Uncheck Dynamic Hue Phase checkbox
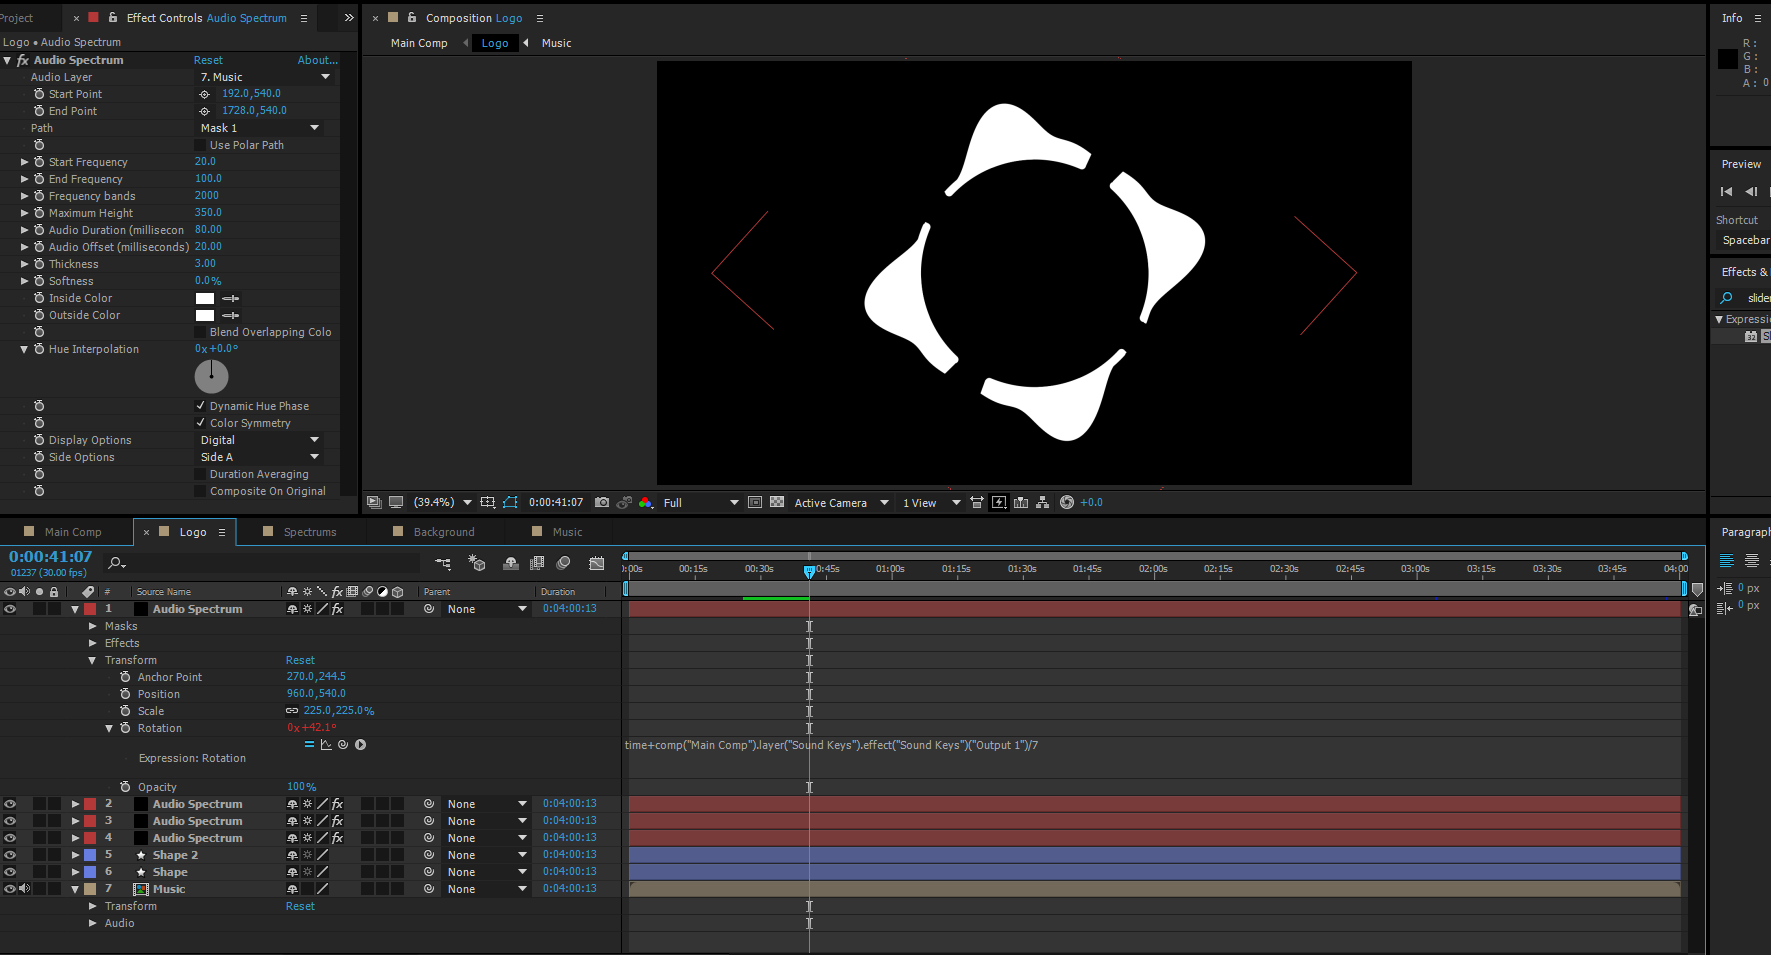1771x955 pixels. pyautogui.click(x=201, y=406)
